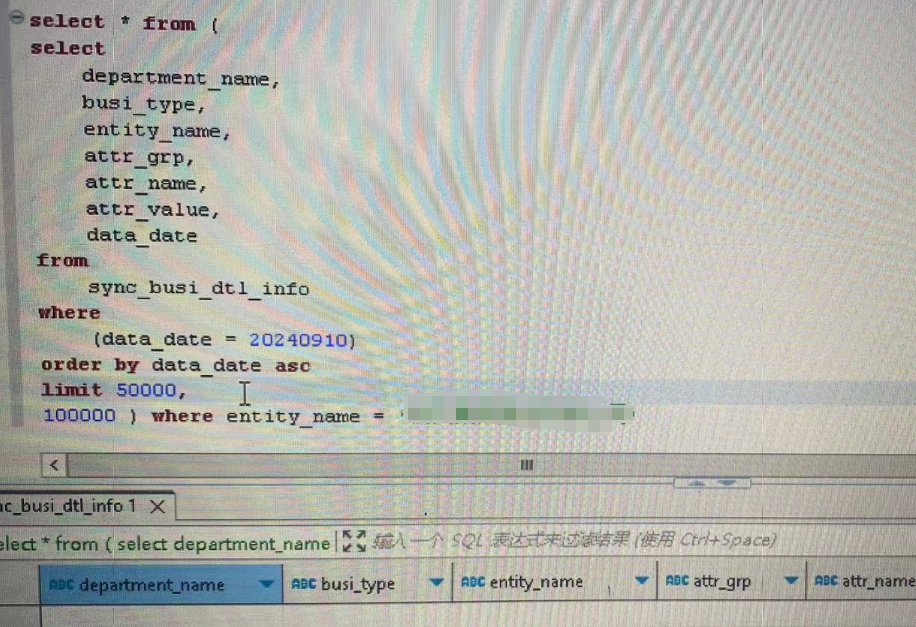916x627 pixels.
Task: Click the 'order by data_date asc' line
Action: [176, 365]
